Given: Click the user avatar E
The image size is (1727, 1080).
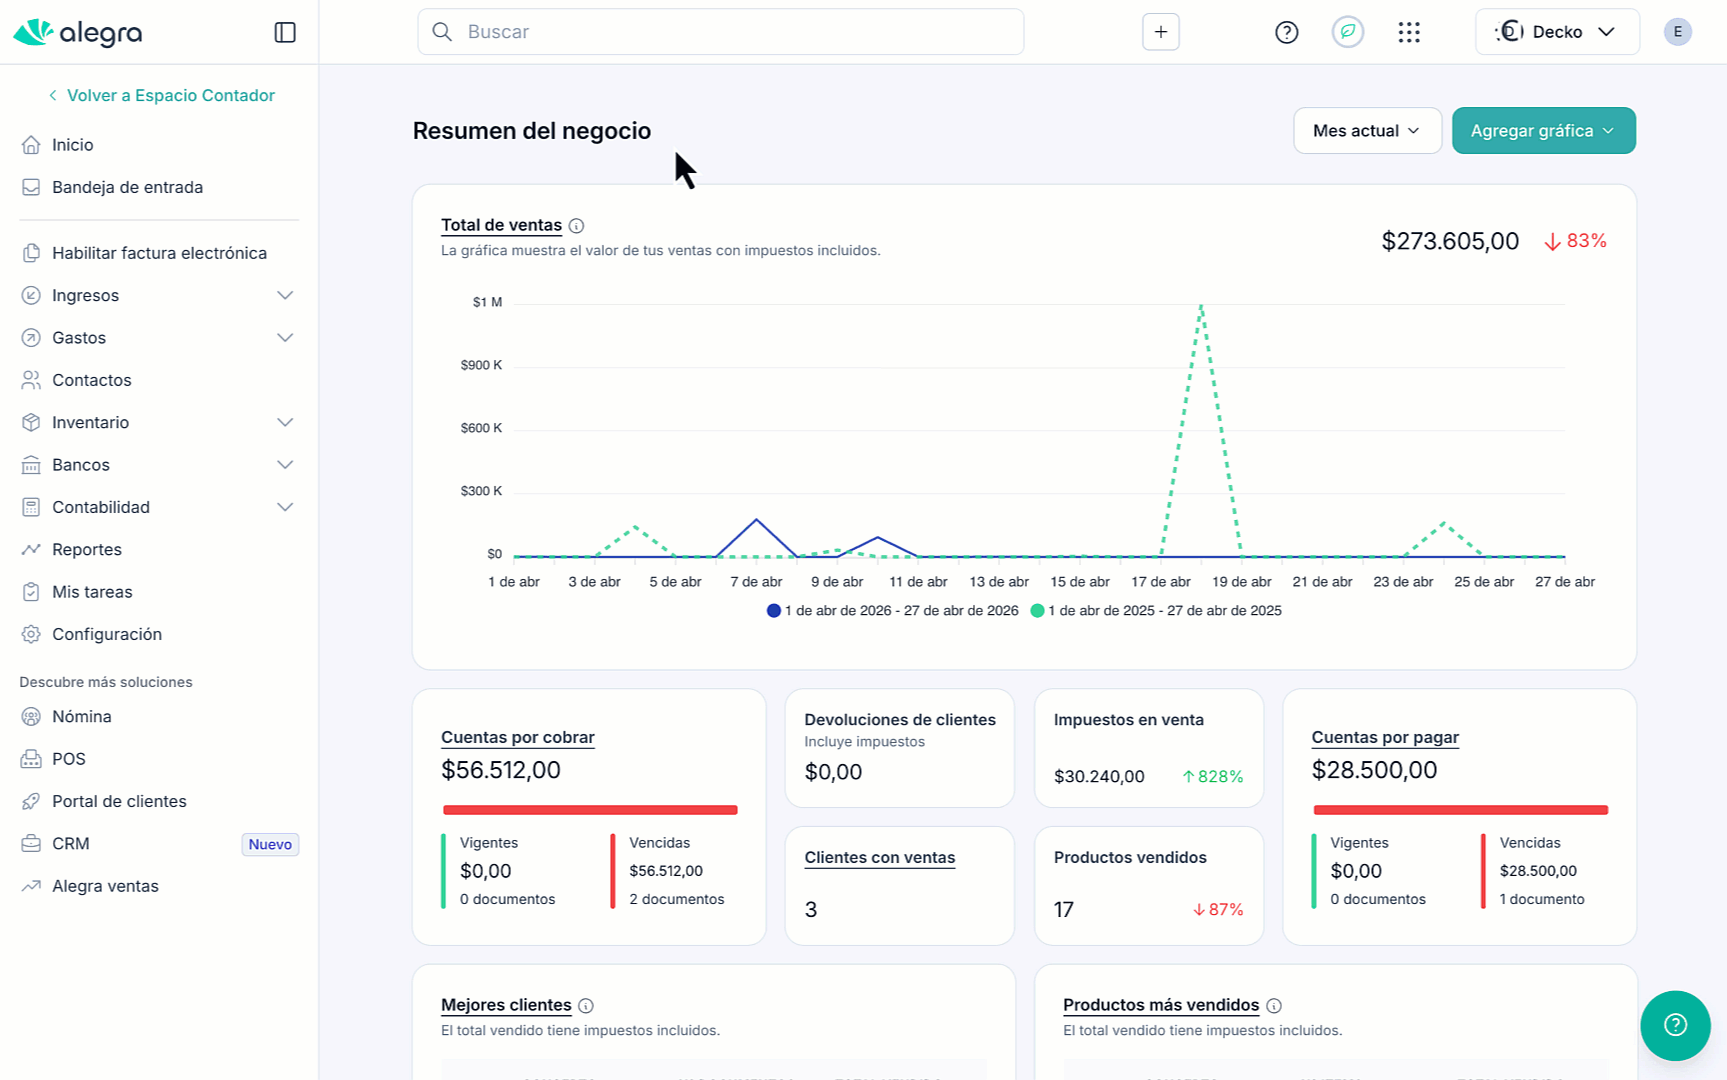Looking at the screenshot, I should coord(1677,32).
